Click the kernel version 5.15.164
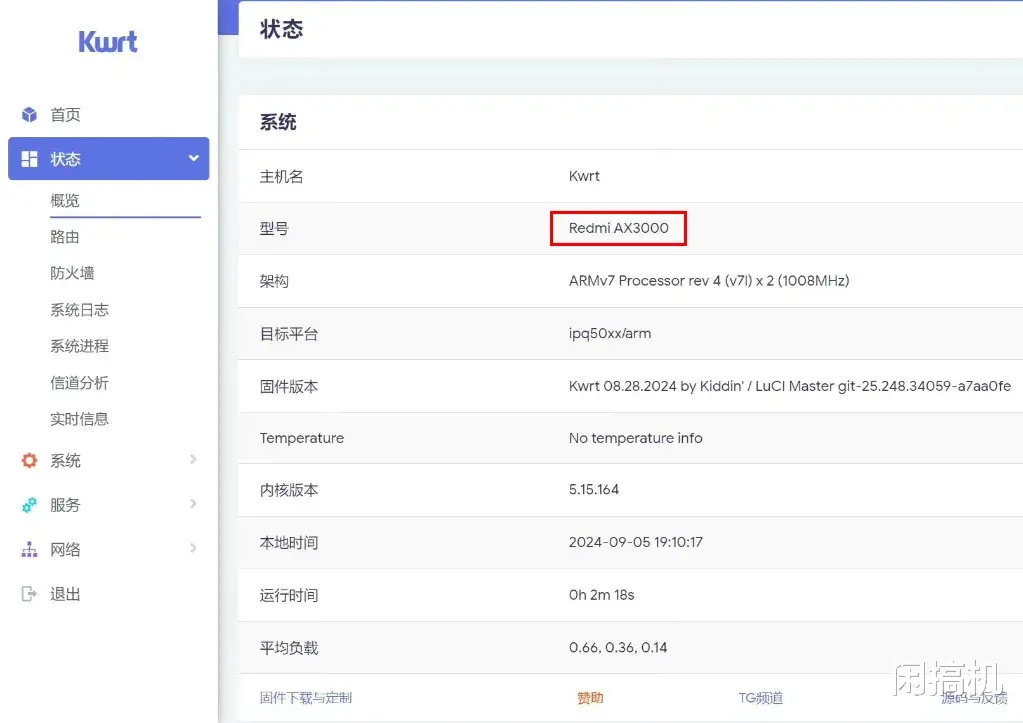 pos(594,489)
